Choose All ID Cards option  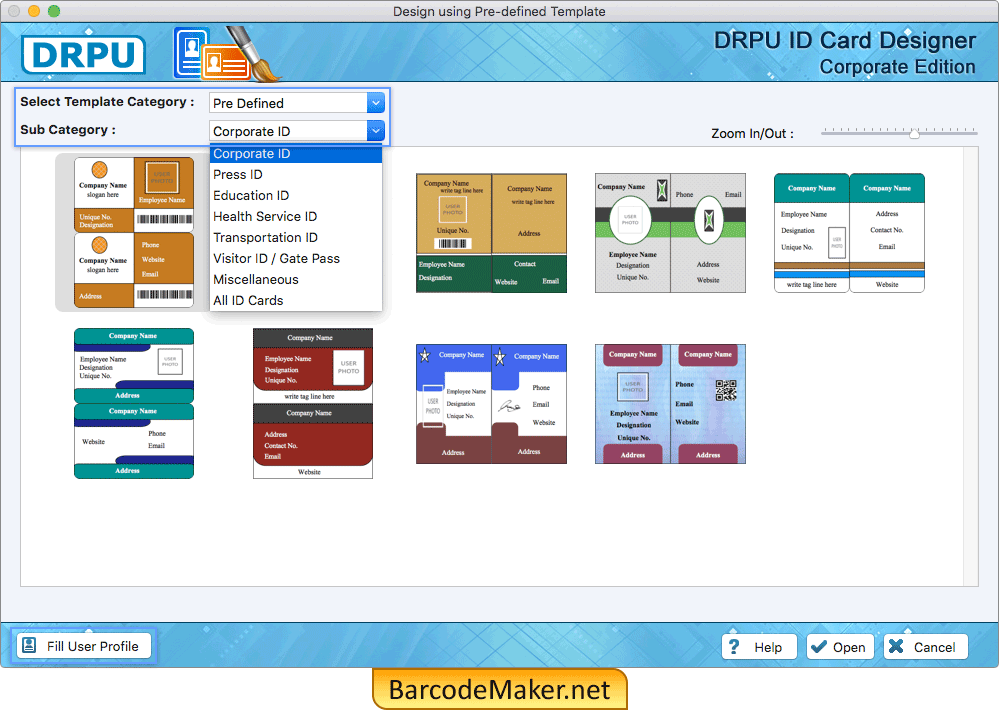click(296, 301)
